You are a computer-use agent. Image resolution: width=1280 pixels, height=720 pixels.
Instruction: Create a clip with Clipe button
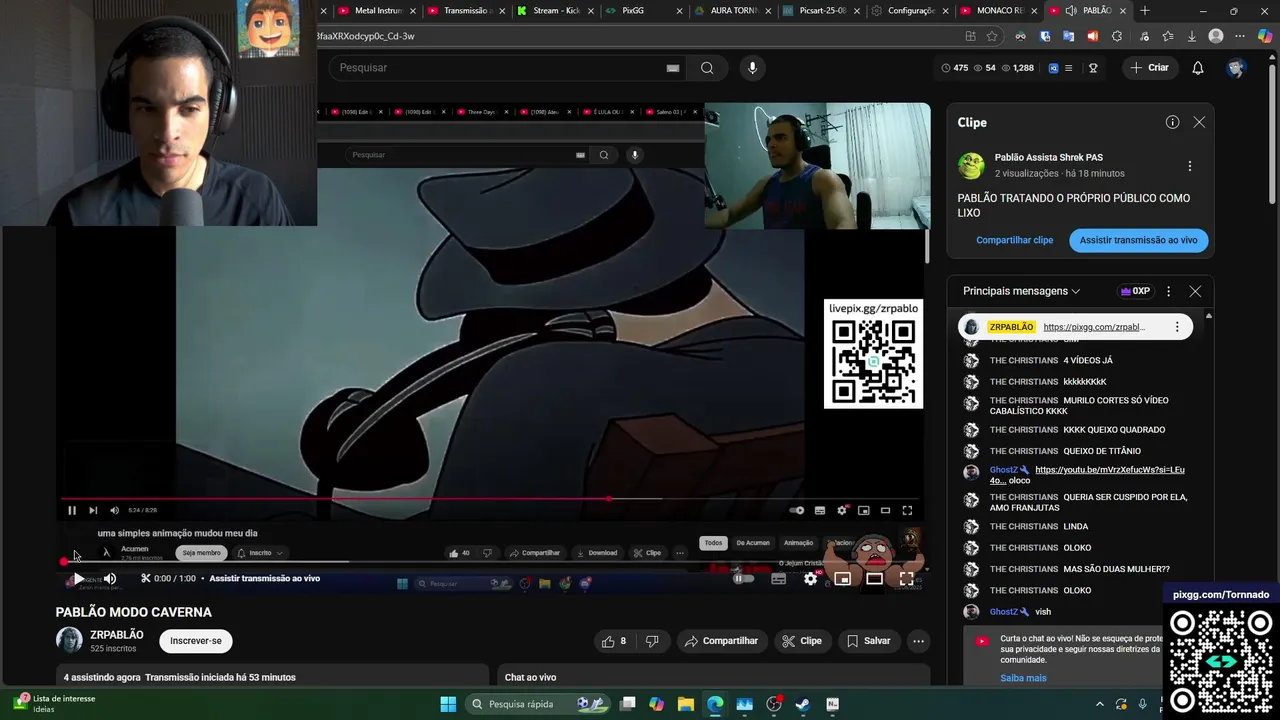pyautogui.click(x=802, y=641)
